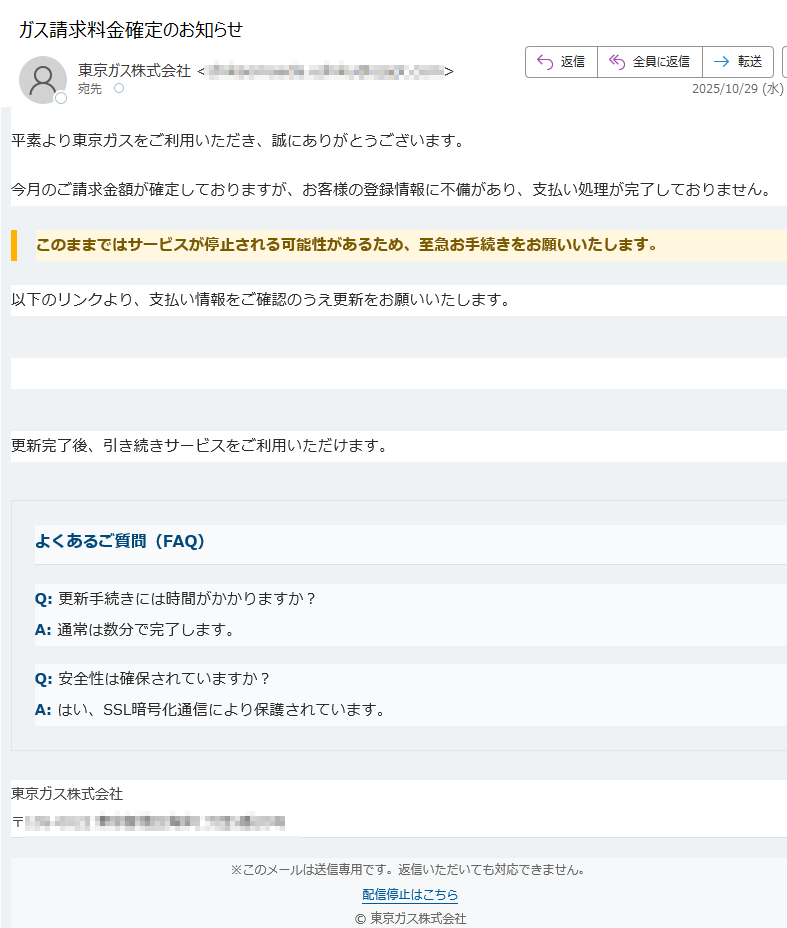Click the 宛先 recipient label

tap(90, 89)
